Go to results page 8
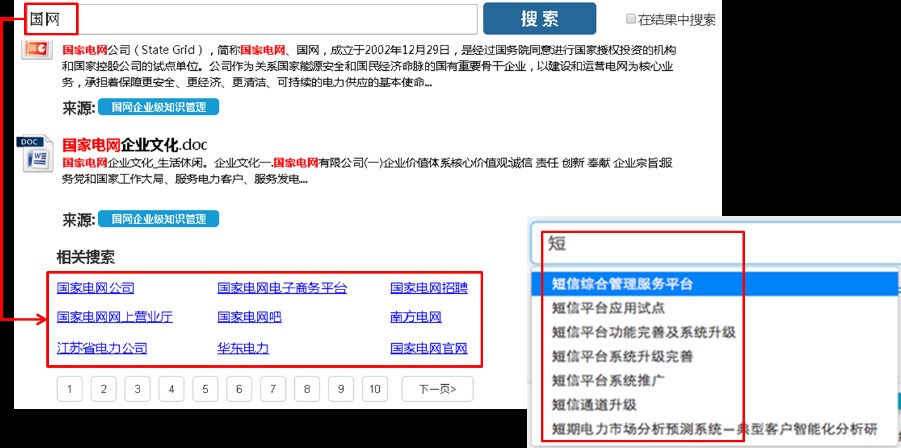Viewport: 901px width, 448px height. pyautogui.click(x=307, y=389)
